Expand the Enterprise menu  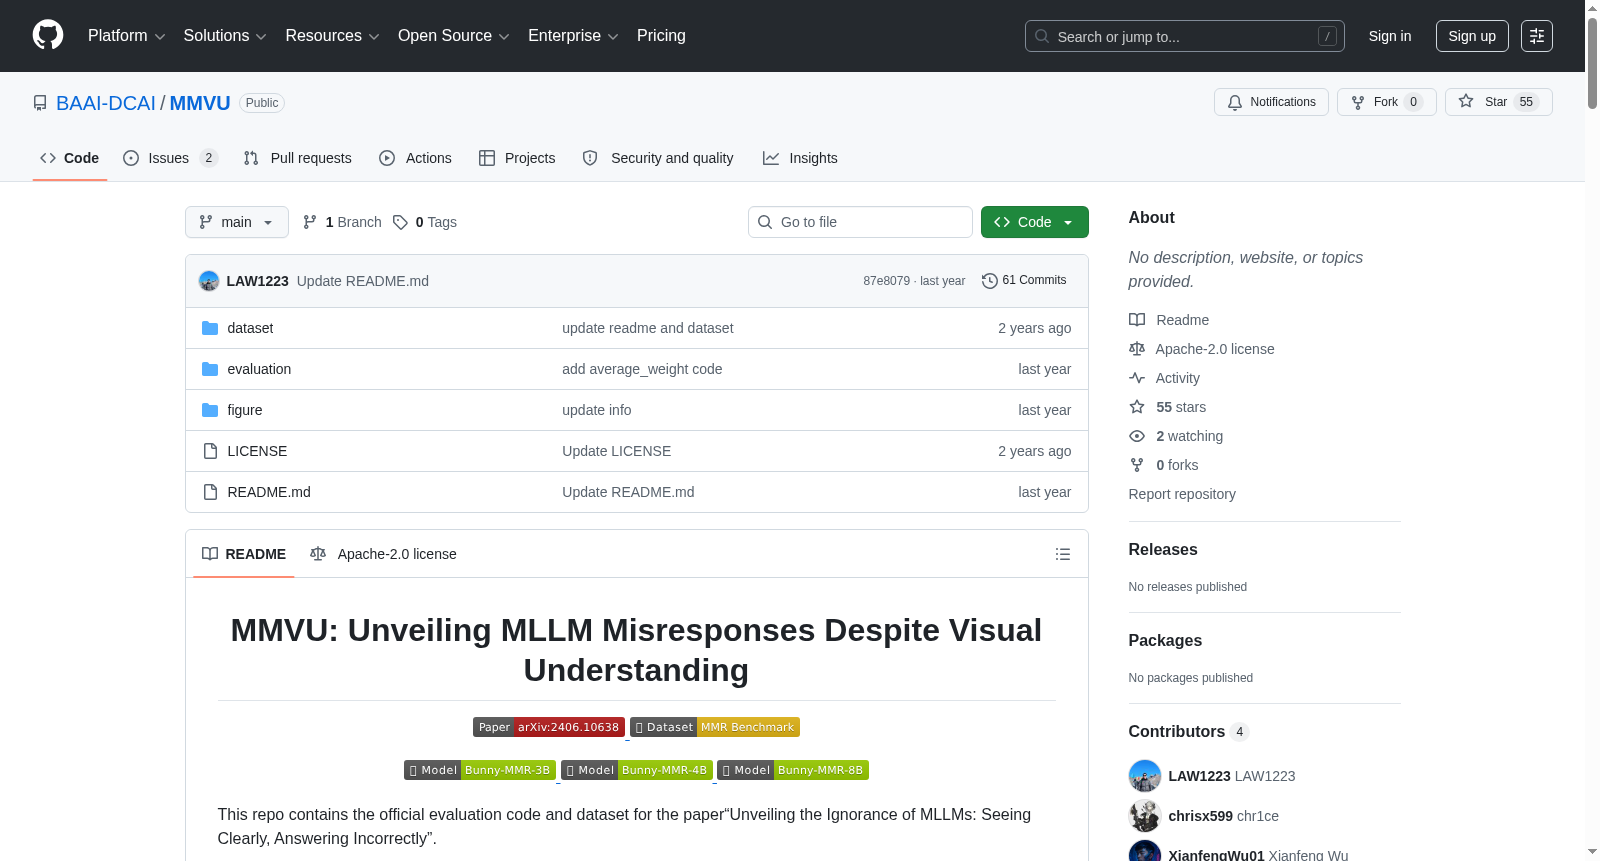pos(573,36)
